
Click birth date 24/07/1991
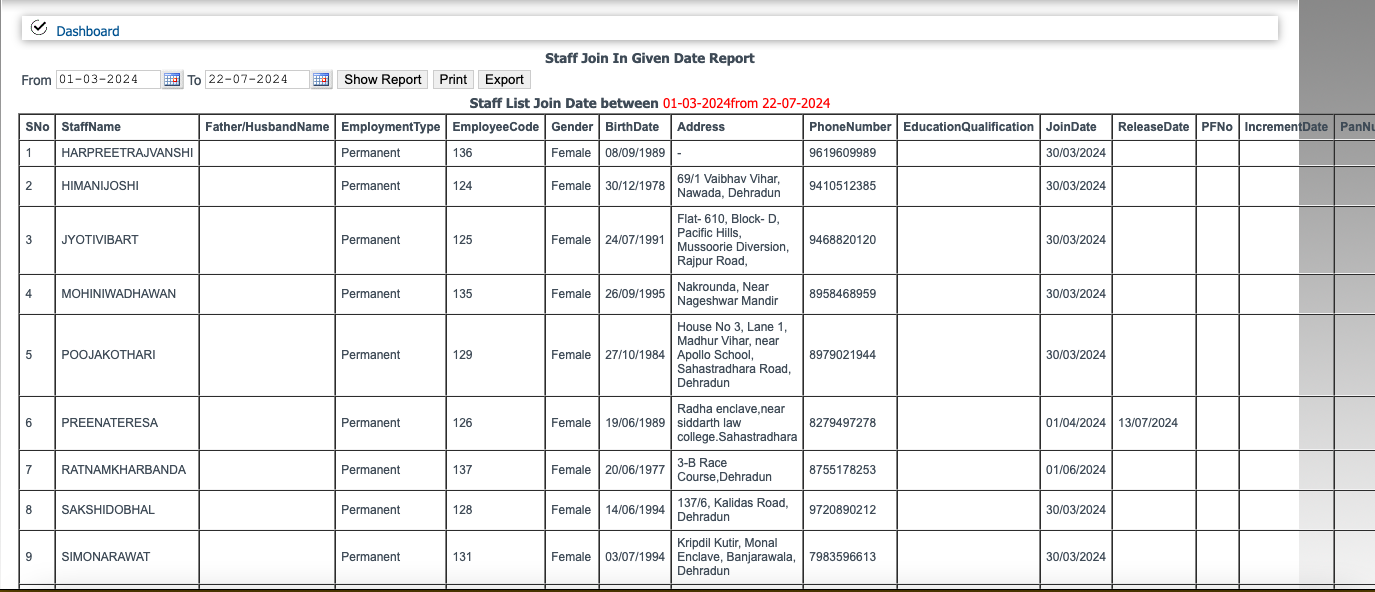tap(635, 240)
